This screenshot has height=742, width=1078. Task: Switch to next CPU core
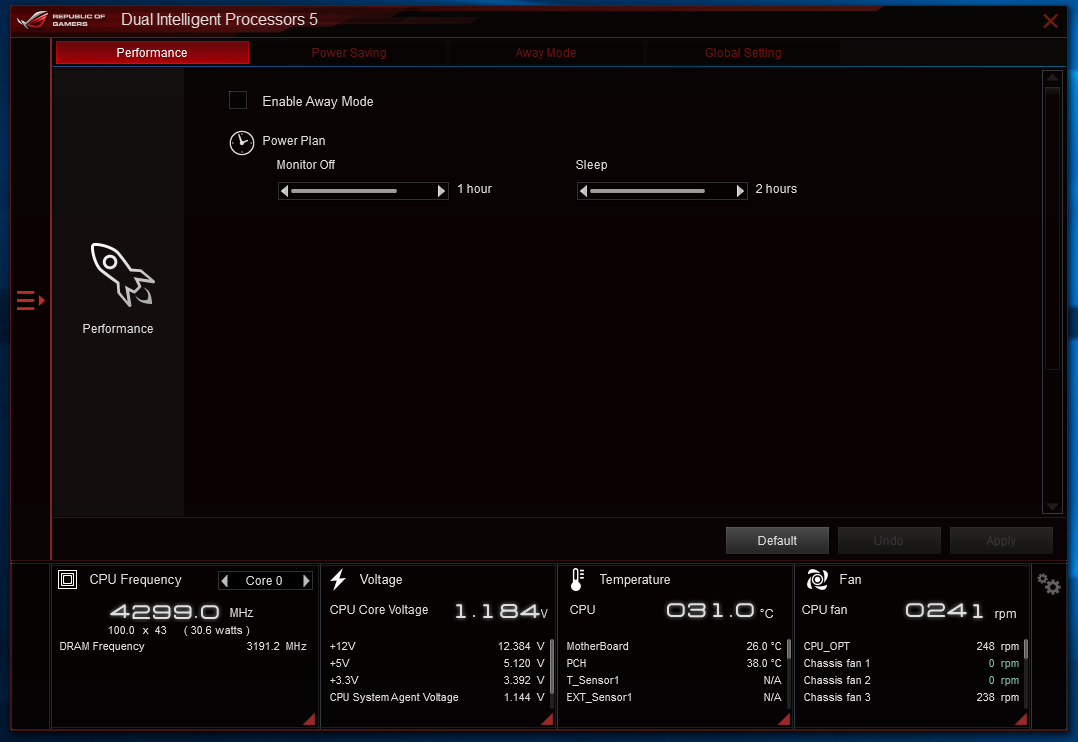306,580
